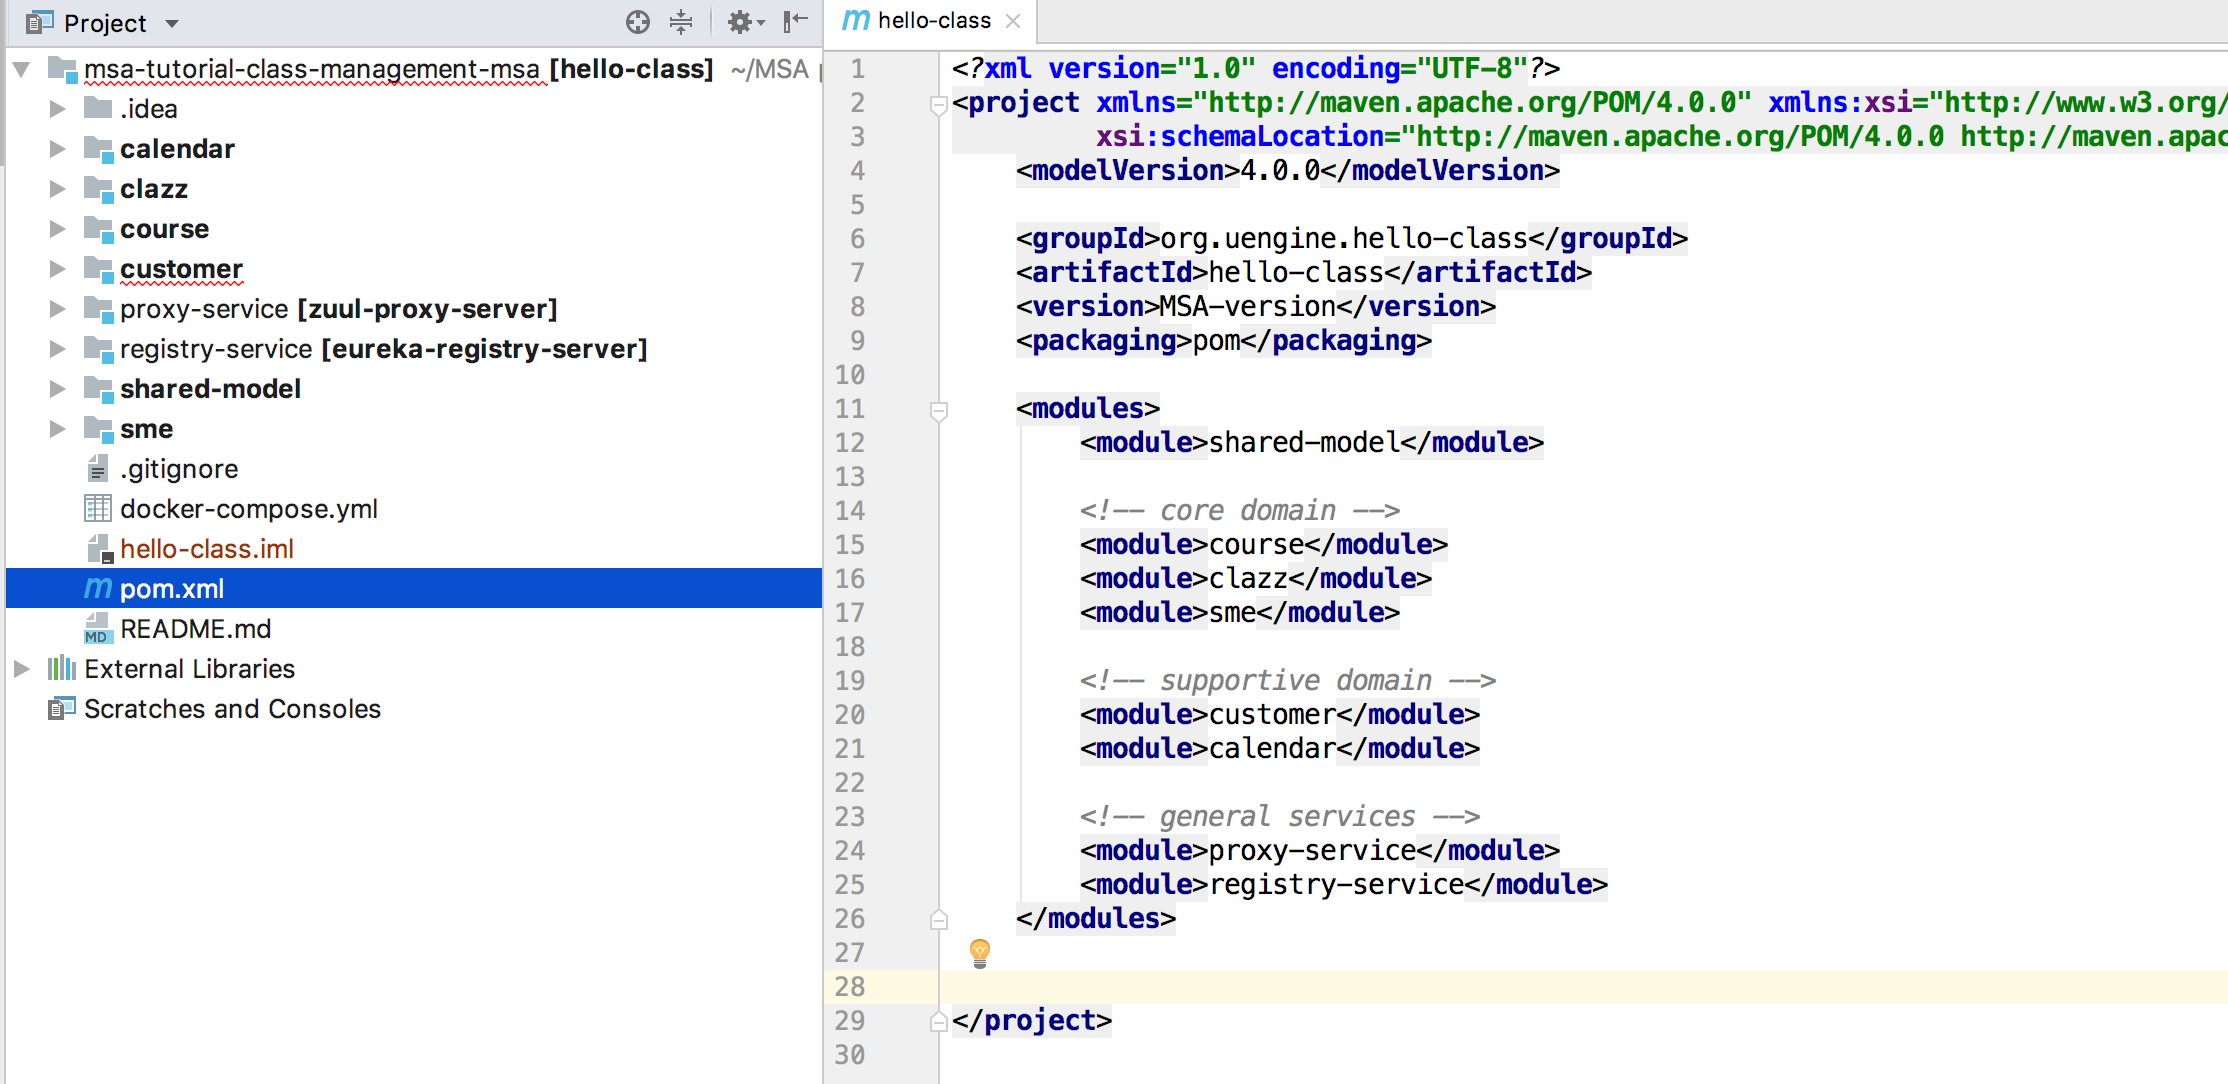Close the hello-class editor tab
This screenshot has height=1084, width=2228.
[x=1013, y=20]
